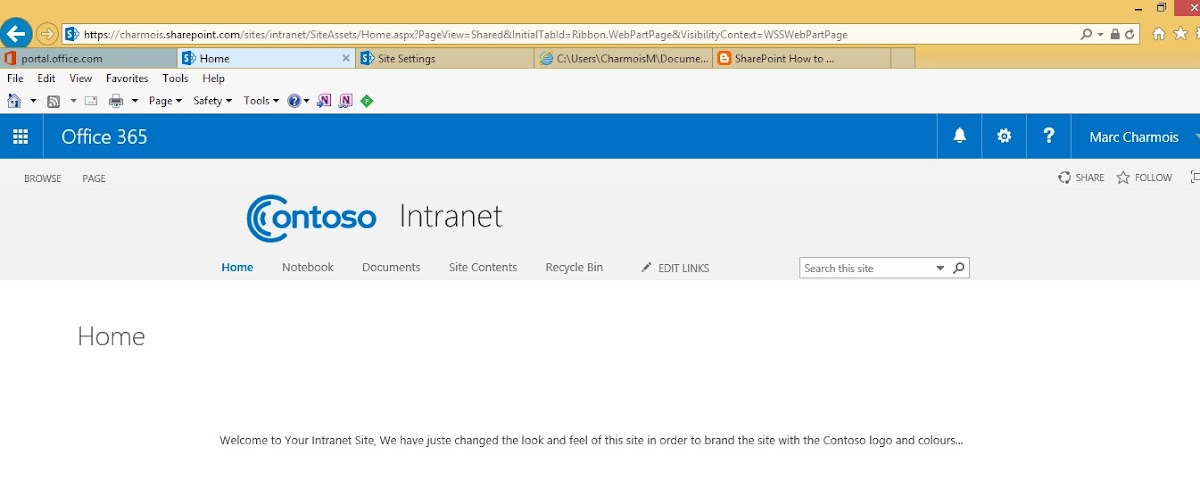
Task: Click the blue help icon in command bar
Action: coord(294,101)
